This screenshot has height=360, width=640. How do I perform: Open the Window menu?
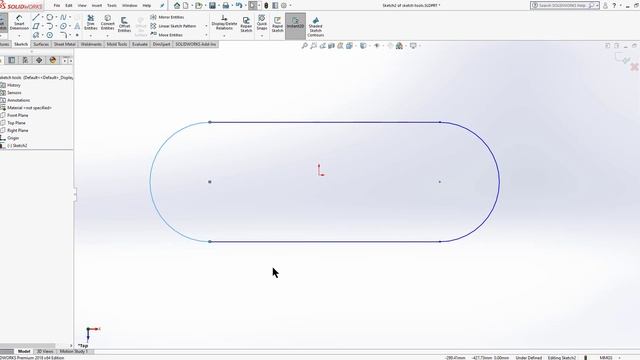[129, 6]
